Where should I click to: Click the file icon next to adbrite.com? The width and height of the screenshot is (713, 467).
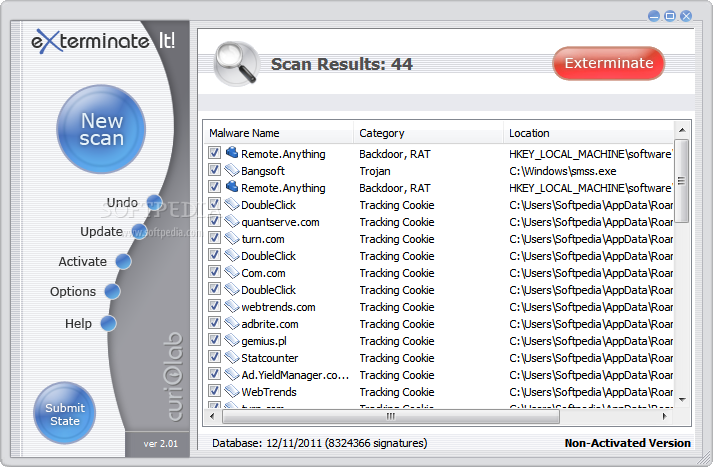(x=232, y=323)
